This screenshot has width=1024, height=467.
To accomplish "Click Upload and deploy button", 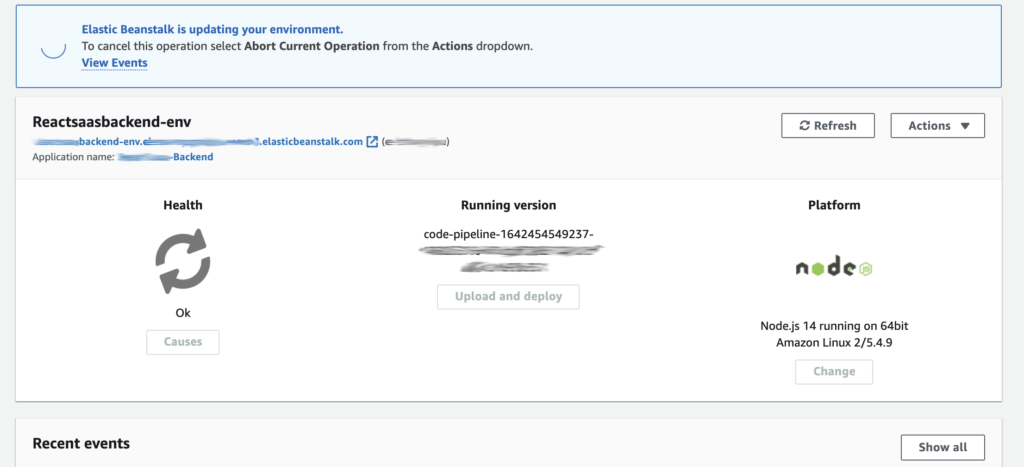I will point(508,297).
